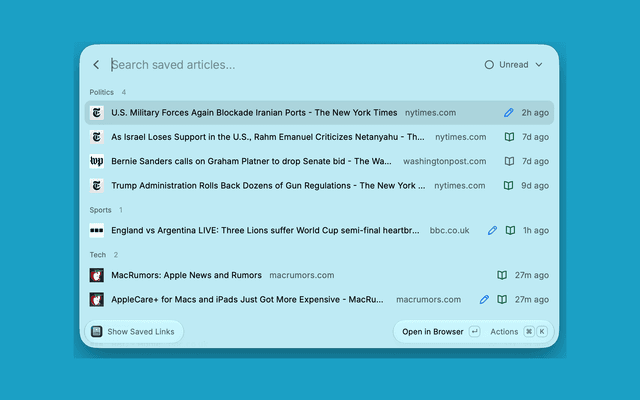The image size is (640, 400).
Task: Click the circle icon beside the Unread label
Action: pos(489,64)
